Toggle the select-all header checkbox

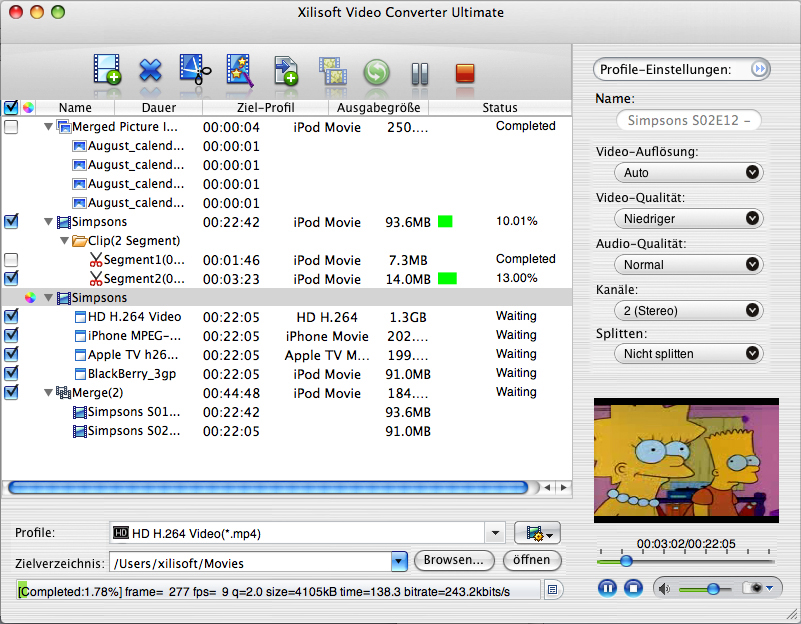11,107
